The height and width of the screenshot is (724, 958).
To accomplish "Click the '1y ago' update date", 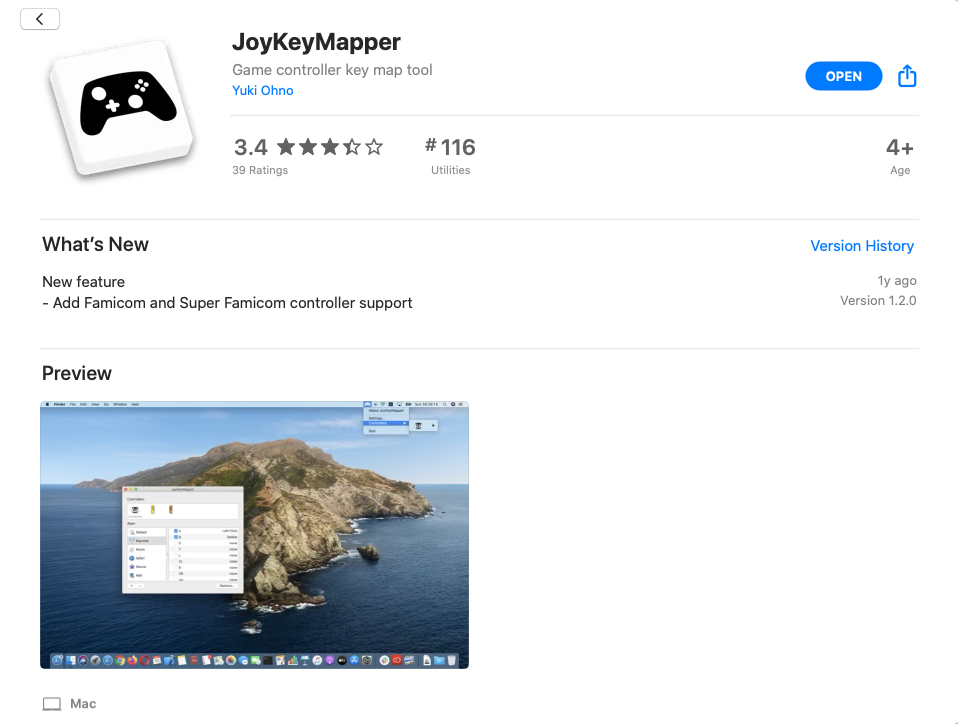I will [897, 280].
